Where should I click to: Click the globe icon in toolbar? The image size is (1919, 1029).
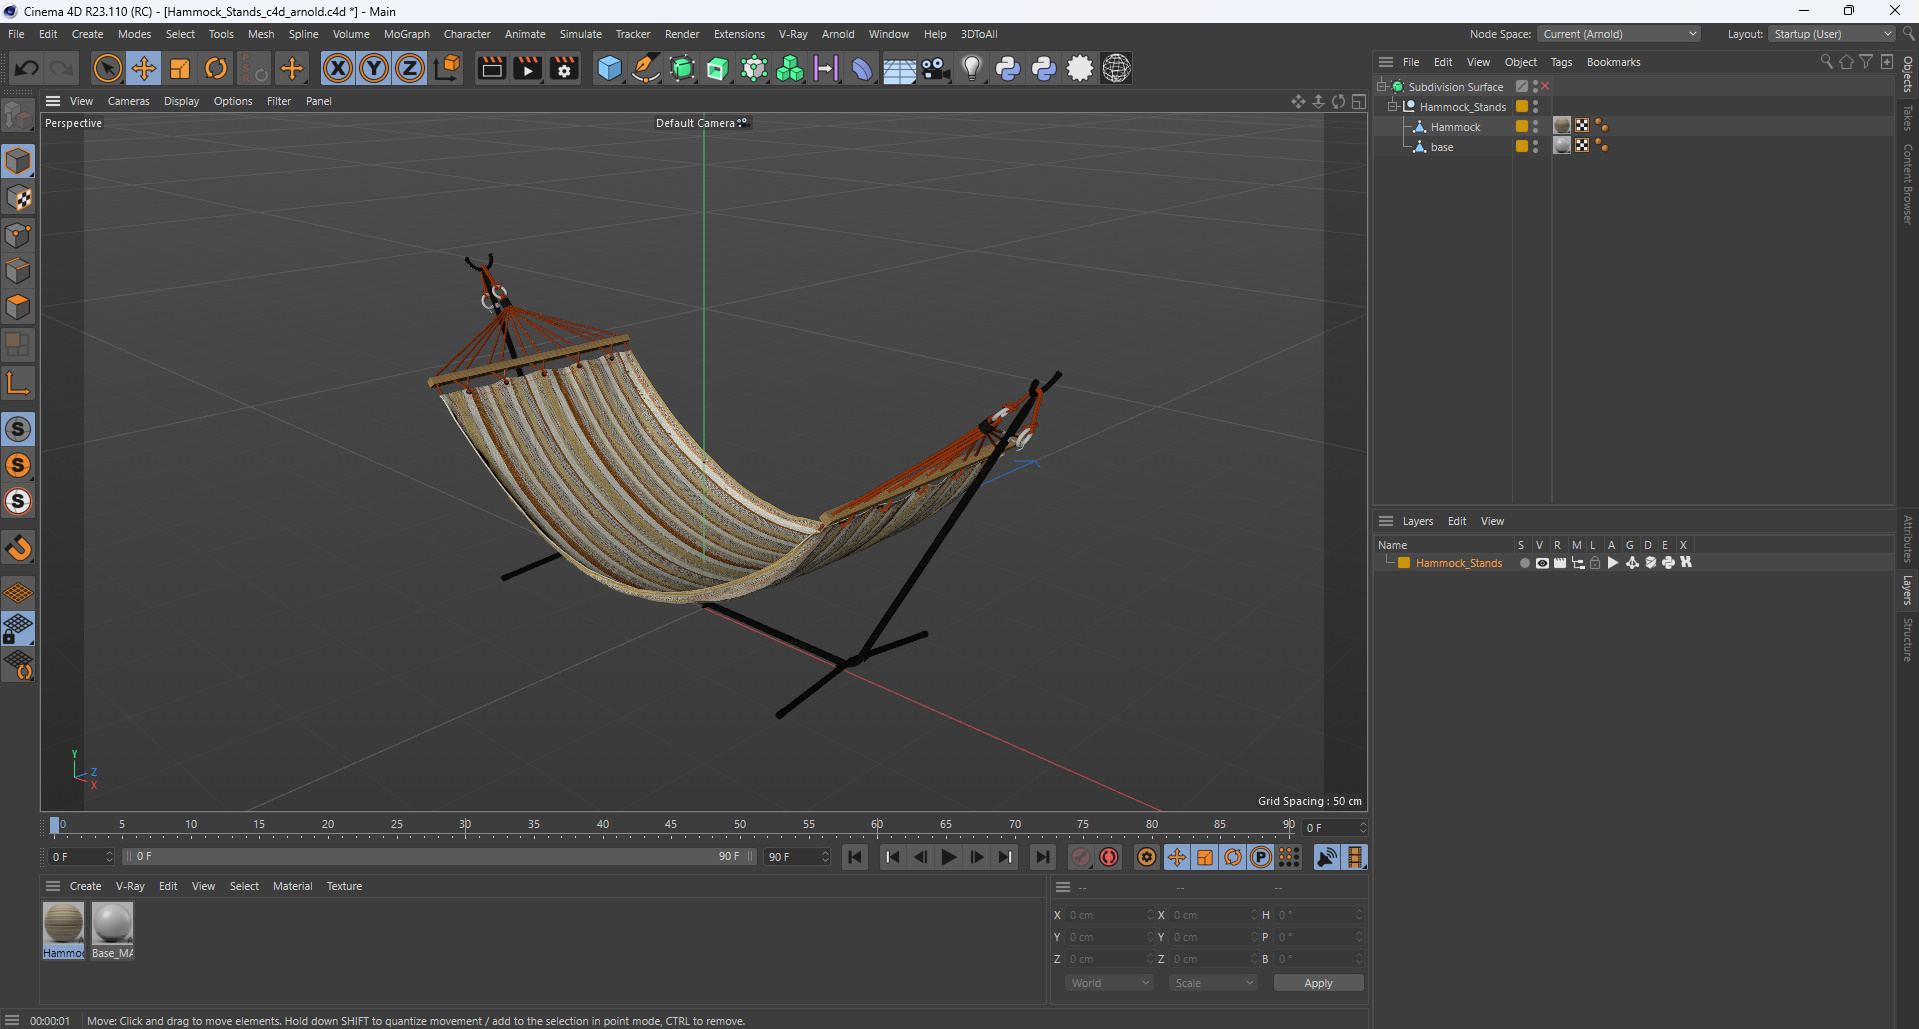(1116, 68)
